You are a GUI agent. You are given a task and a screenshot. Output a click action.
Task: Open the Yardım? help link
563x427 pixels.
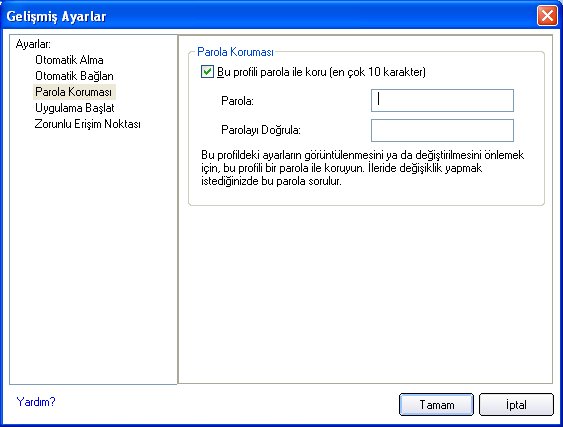pyautogui.click(x=36, y=402)
